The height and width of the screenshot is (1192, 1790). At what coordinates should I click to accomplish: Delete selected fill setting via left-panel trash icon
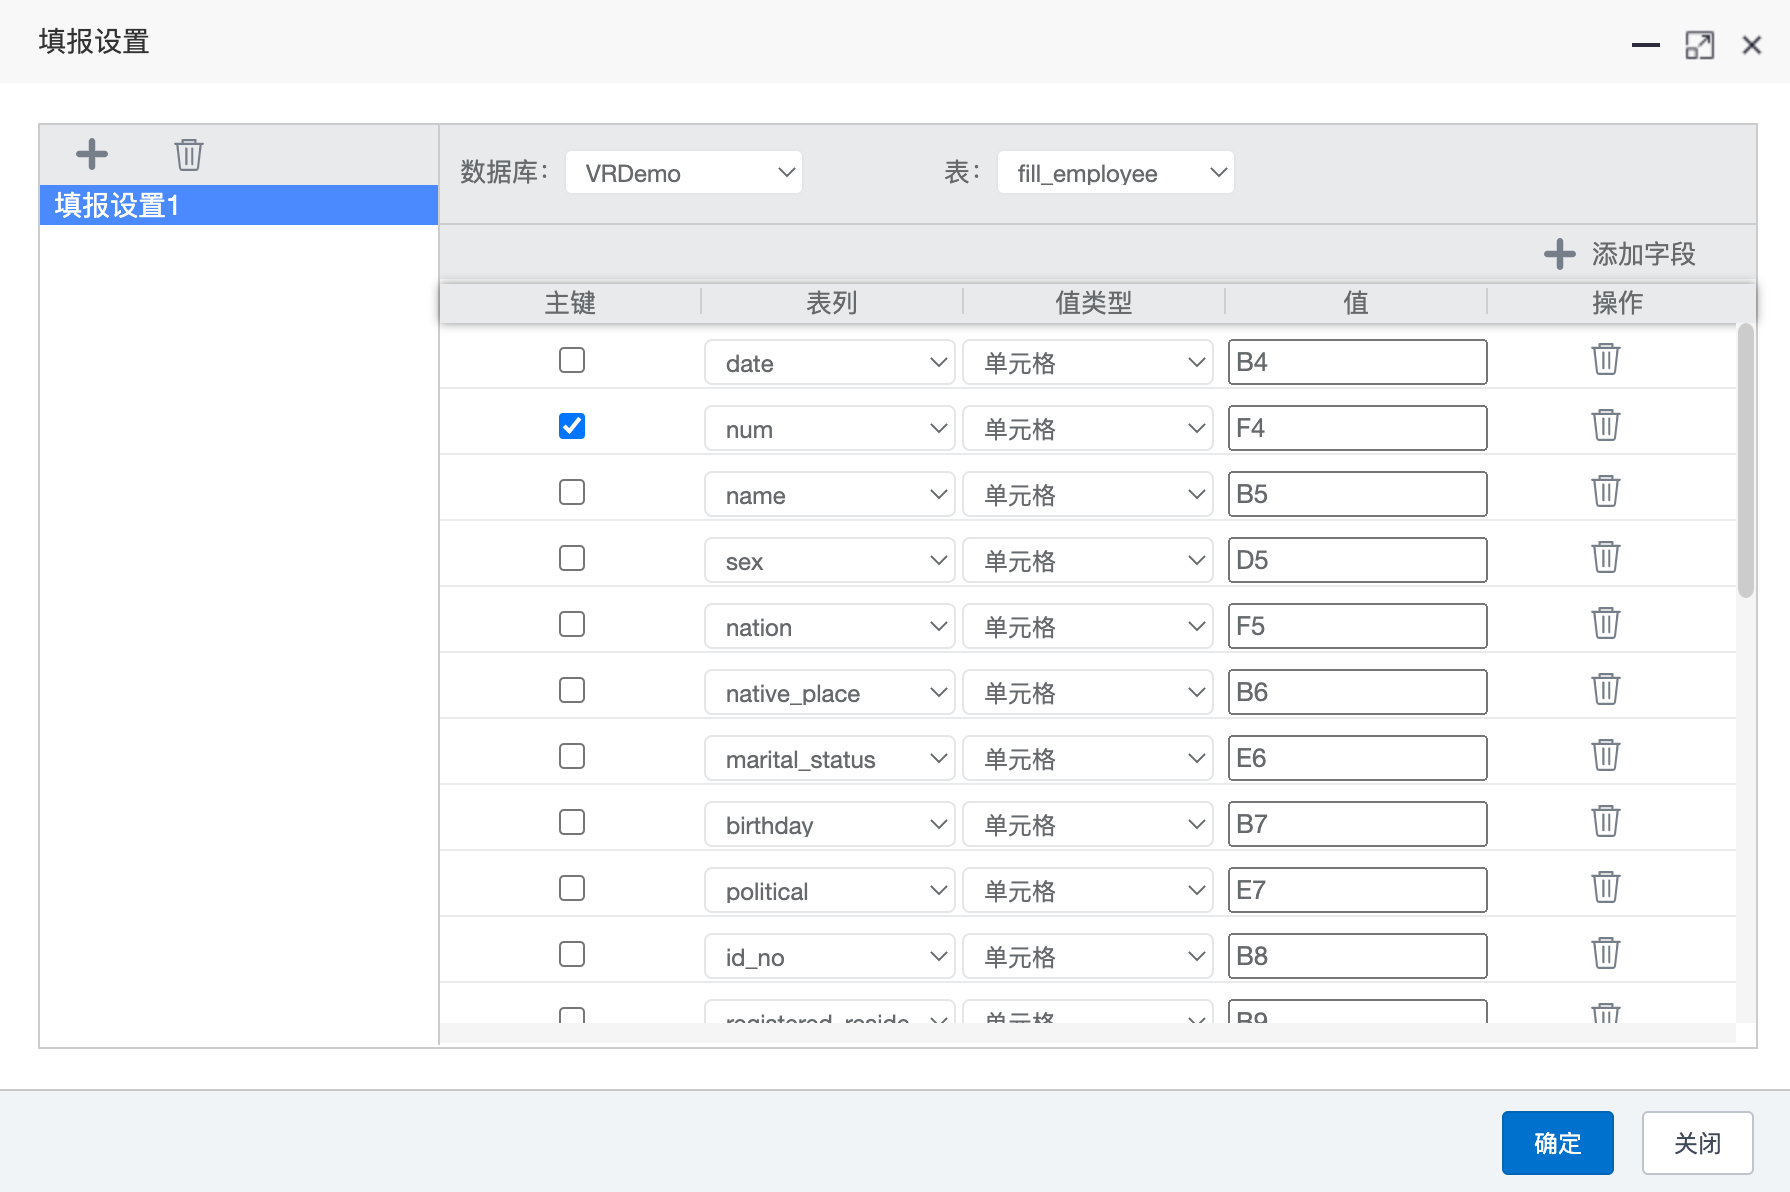click(189, 154)
